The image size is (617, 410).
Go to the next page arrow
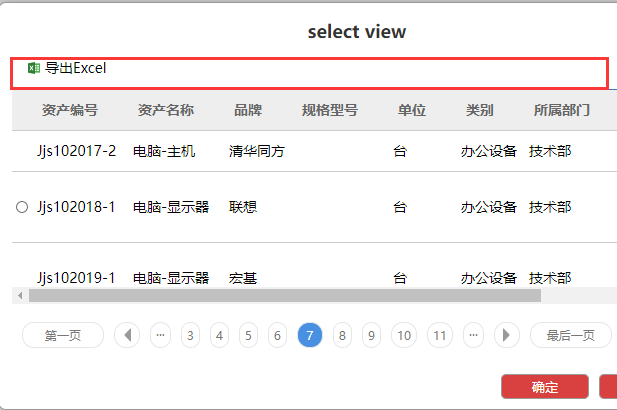pos(507,335)
